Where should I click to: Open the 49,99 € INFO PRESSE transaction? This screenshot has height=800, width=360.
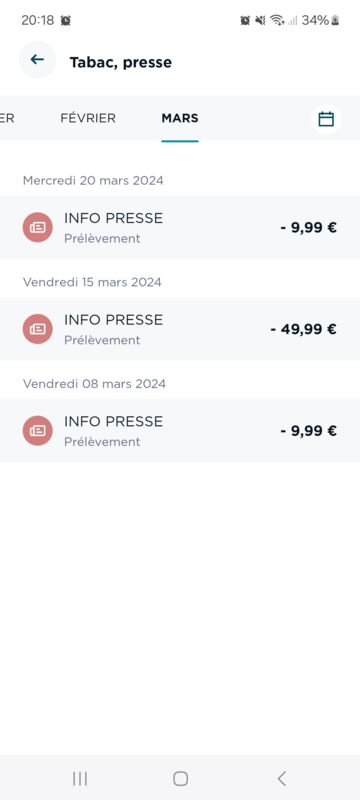coord(180,329)
